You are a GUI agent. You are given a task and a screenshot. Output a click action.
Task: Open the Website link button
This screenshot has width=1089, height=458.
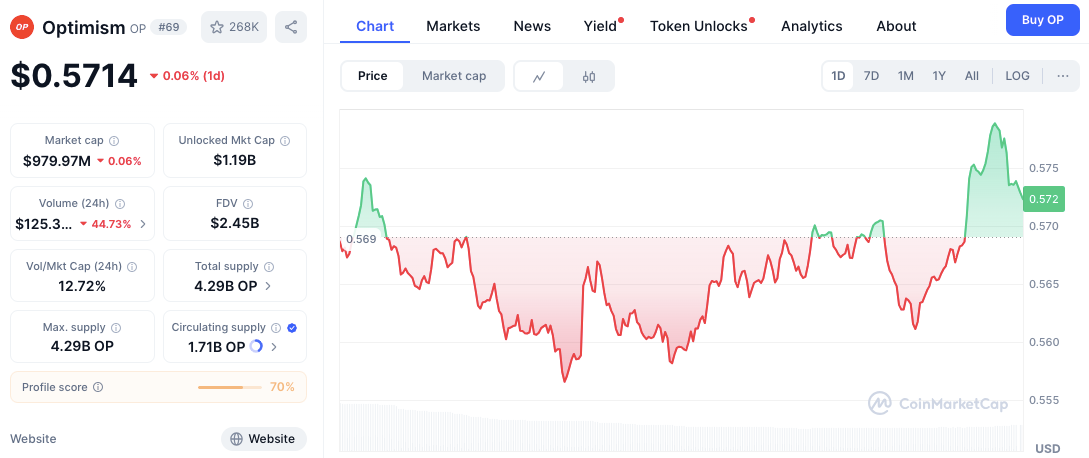(x=263, y=439)
